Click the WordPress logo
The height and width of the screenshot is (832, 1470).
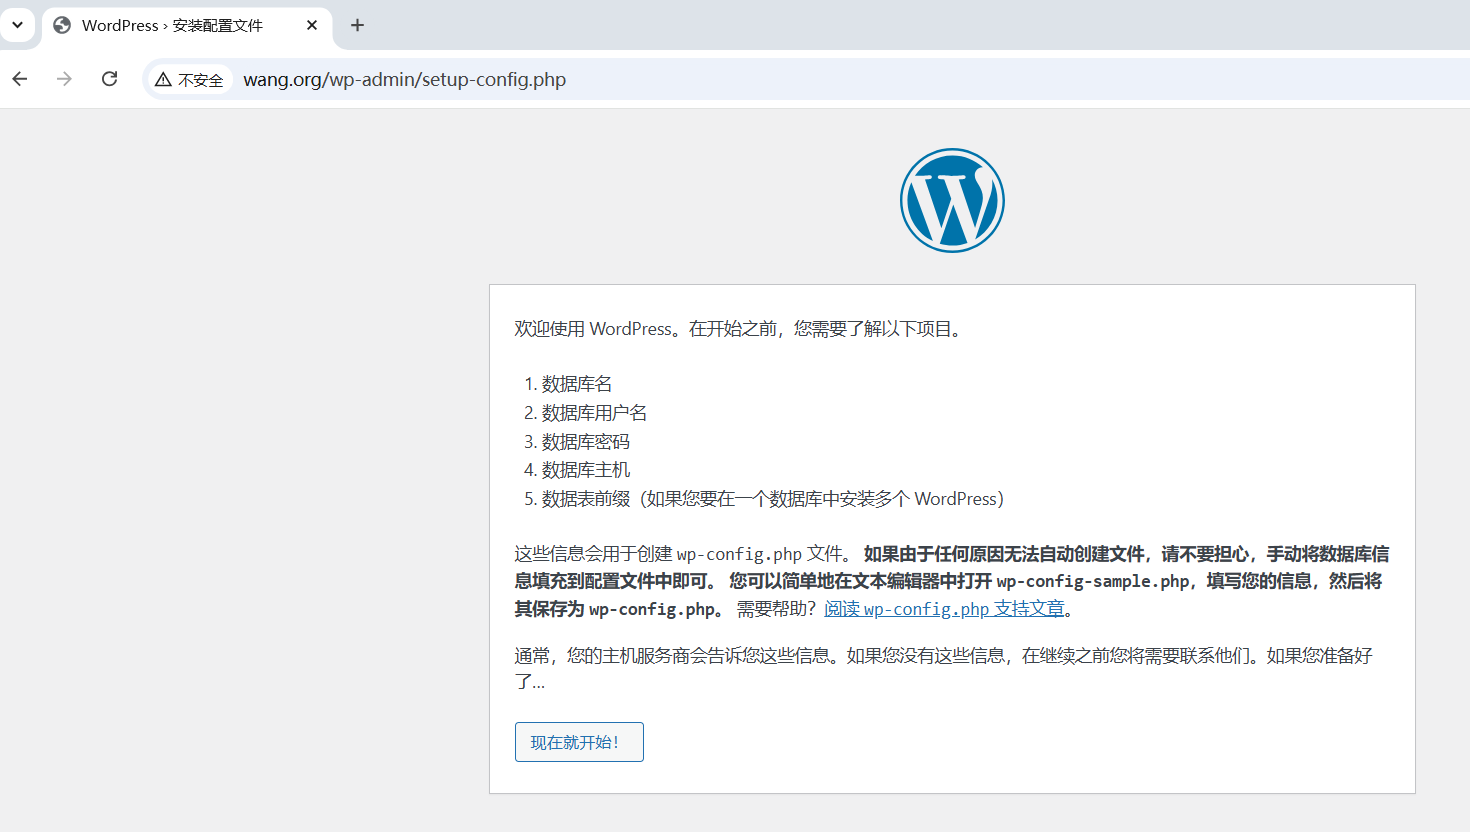(x=952, y=201)
